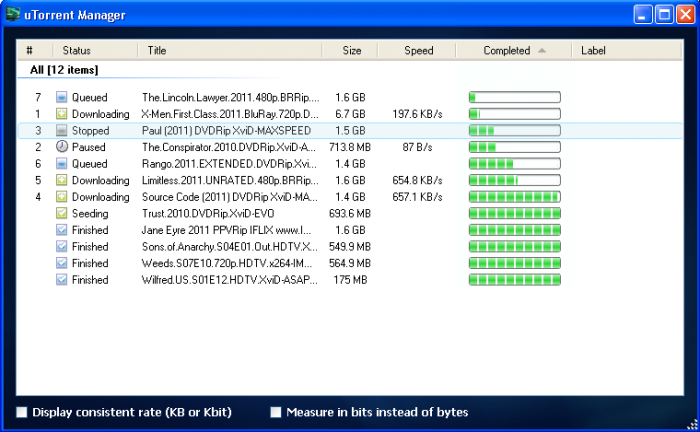
Task: Click the Queued icon for The.Lincoln.Lawyer row
Action: coord(62,97)
